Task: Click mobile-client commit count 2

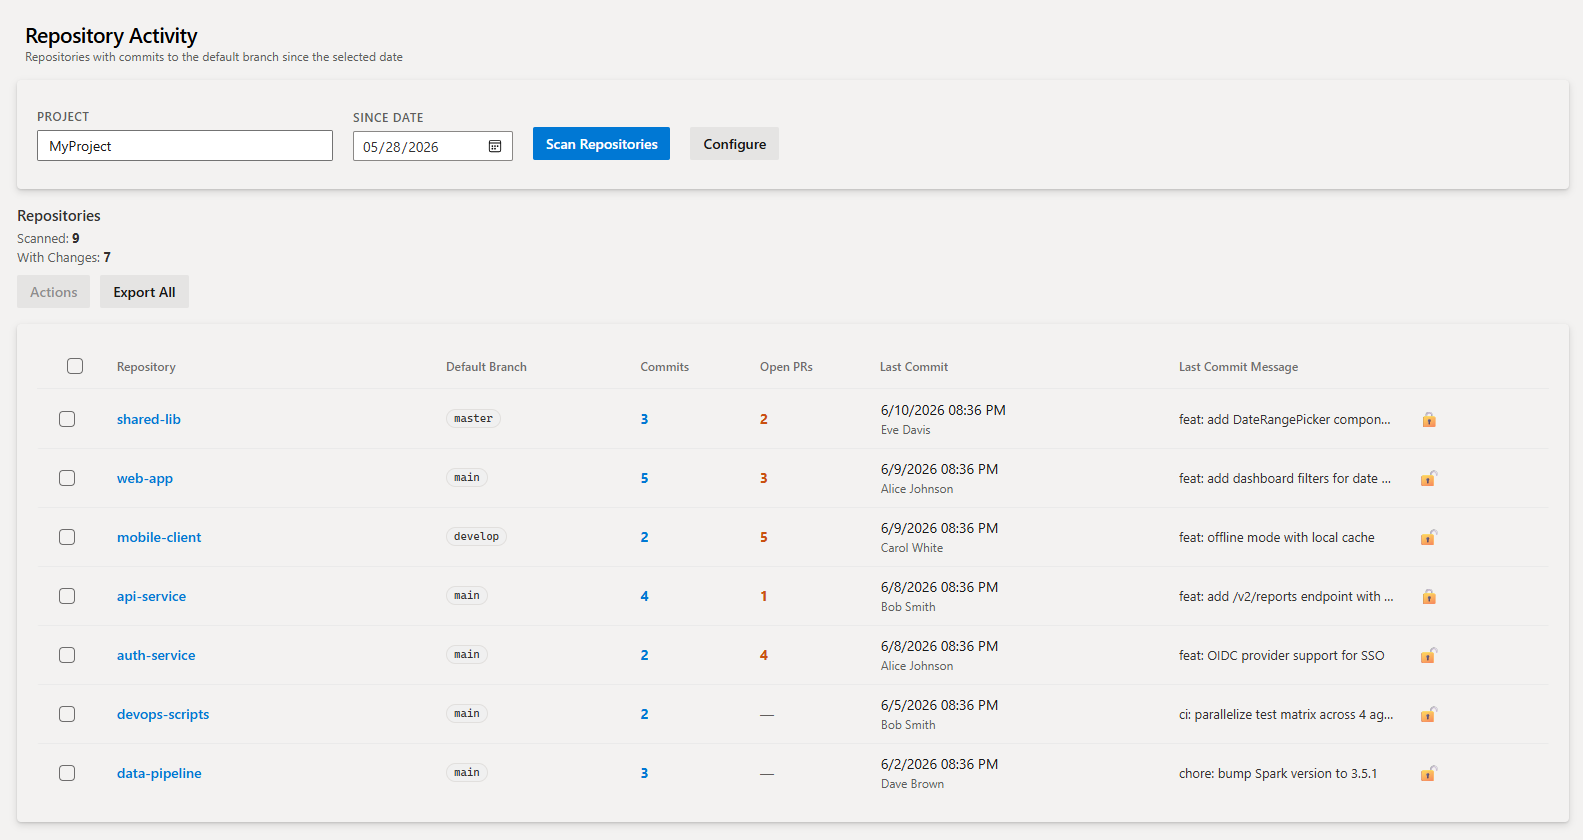Action: click(x=644, y=537)
